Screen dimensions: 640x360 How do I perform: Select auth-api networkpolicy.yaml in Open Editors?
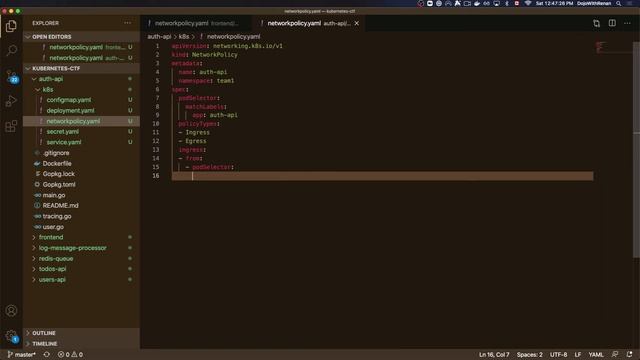tap(82, 58)
